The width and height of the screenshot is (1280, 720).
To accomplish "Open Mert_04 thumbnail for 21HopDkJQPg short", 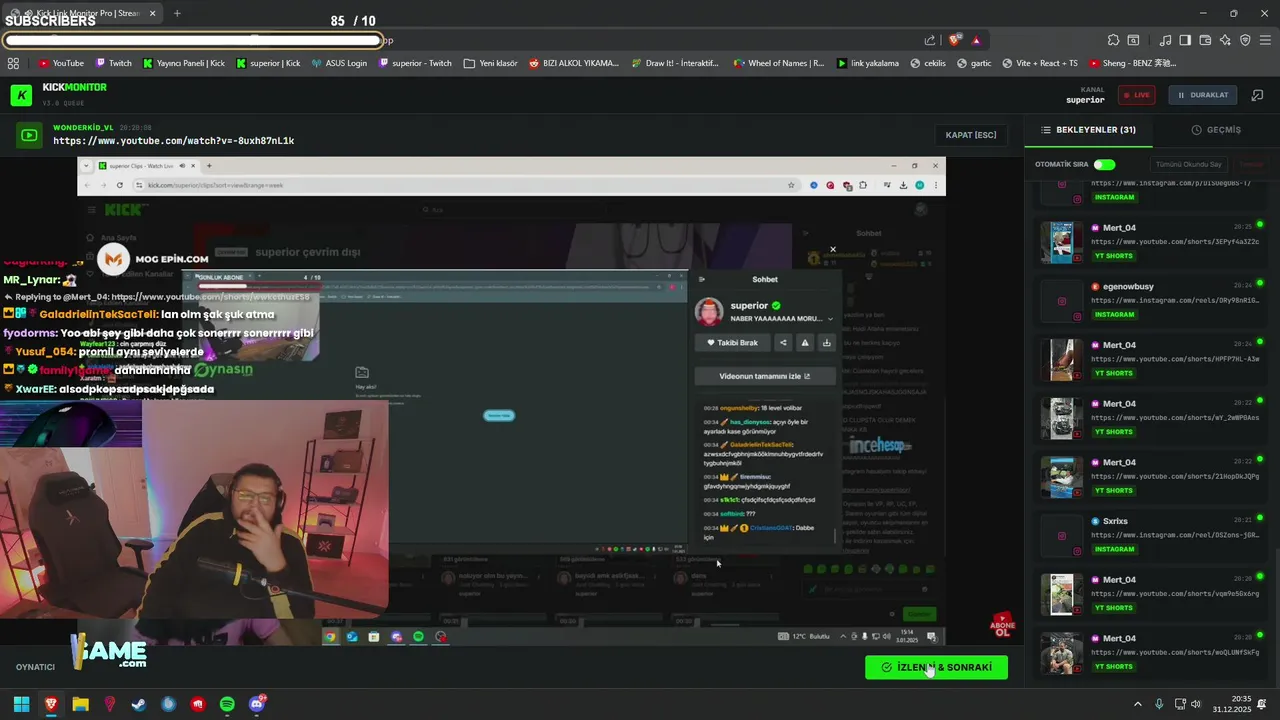I will click(x=1061, y=476).
